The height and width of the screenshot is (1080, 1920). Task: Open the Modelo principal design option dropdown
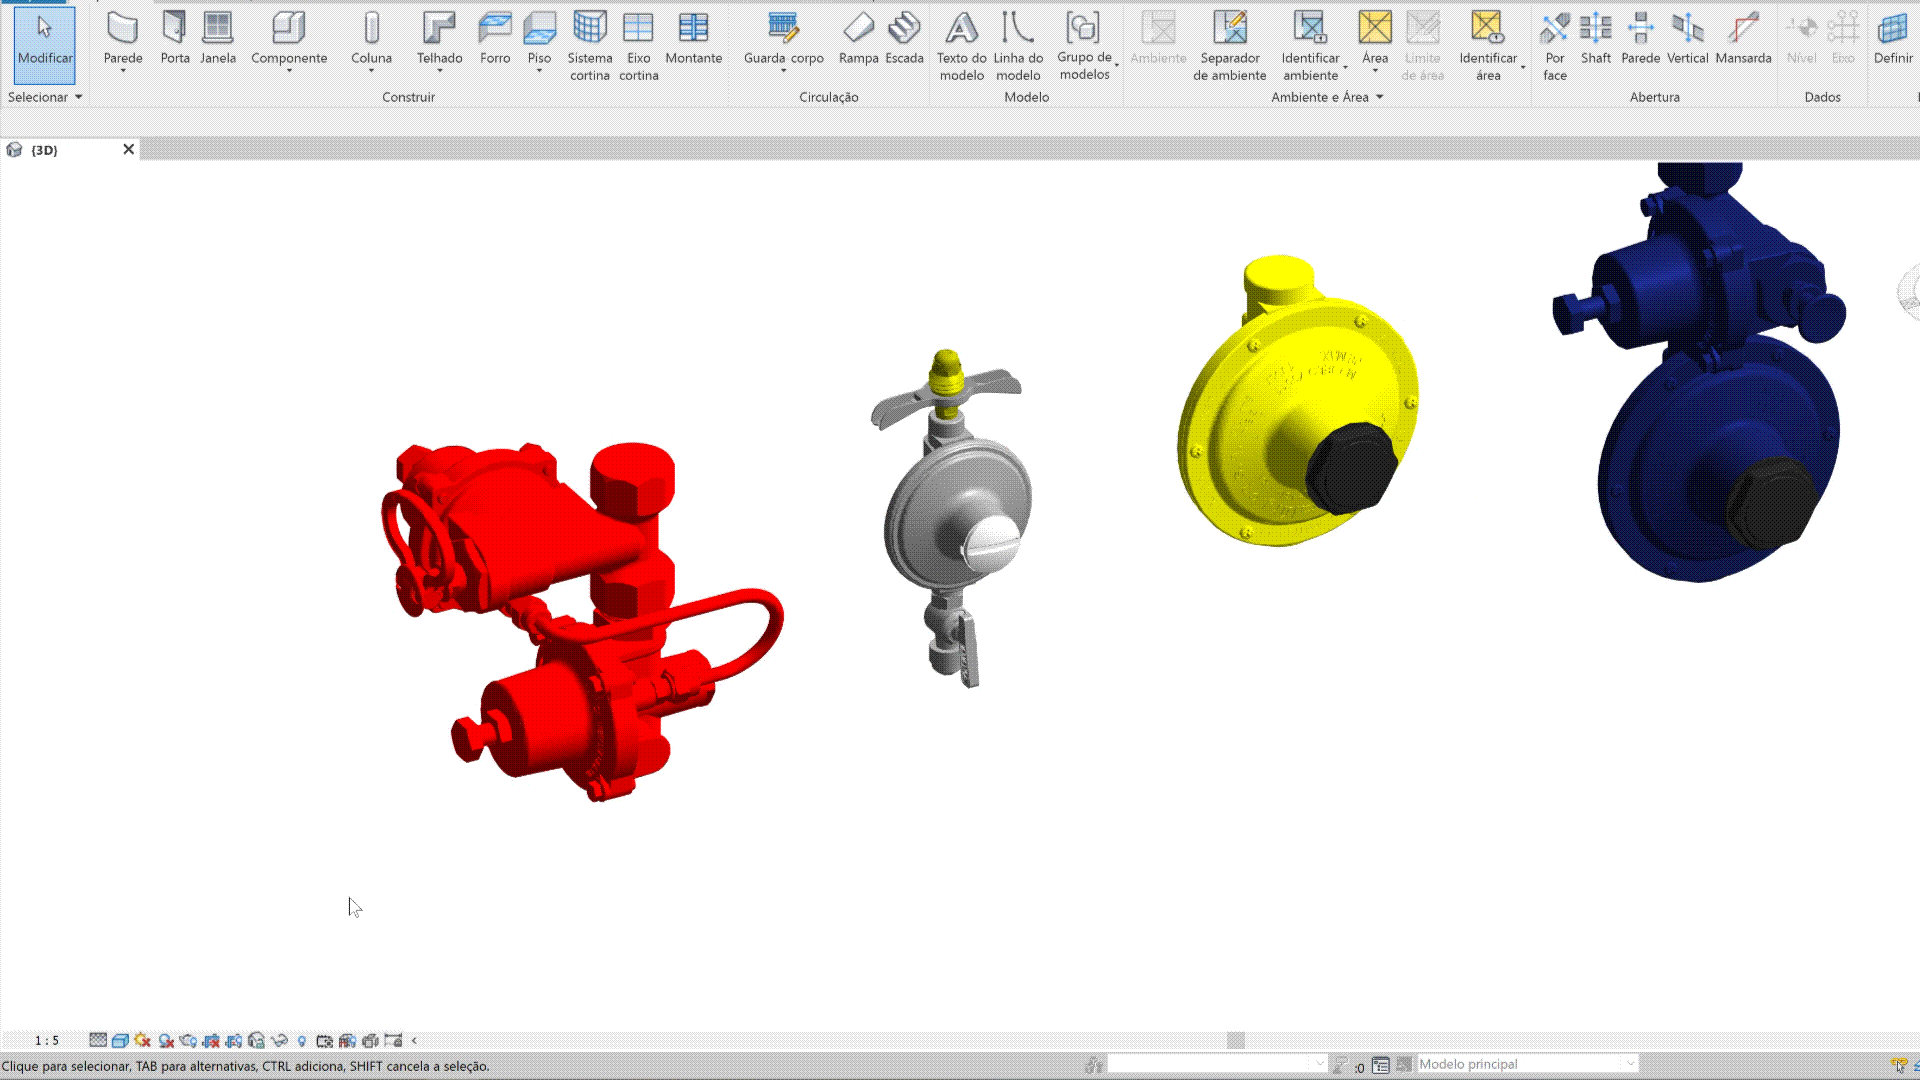pyautogui.click(x=1630, y=1064)
